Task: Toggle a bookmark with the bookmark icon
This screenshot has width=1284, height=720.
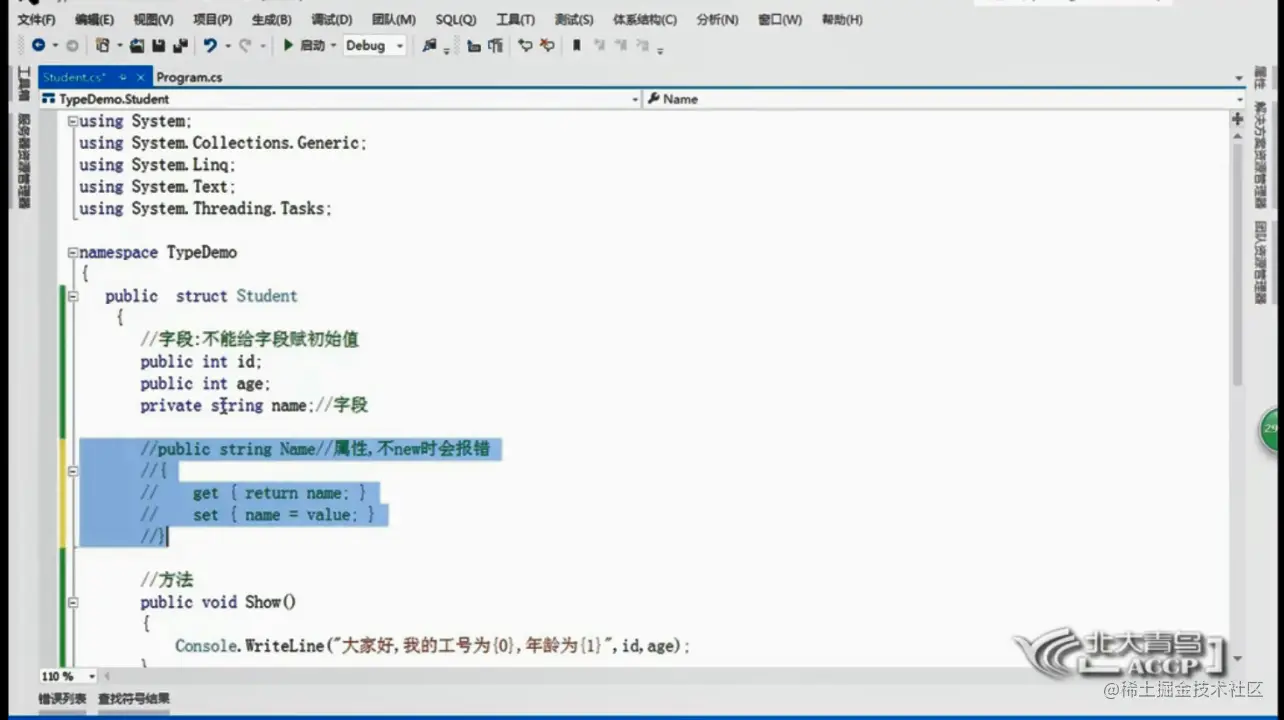Action: pyautogui.click(x=577, y=46)
